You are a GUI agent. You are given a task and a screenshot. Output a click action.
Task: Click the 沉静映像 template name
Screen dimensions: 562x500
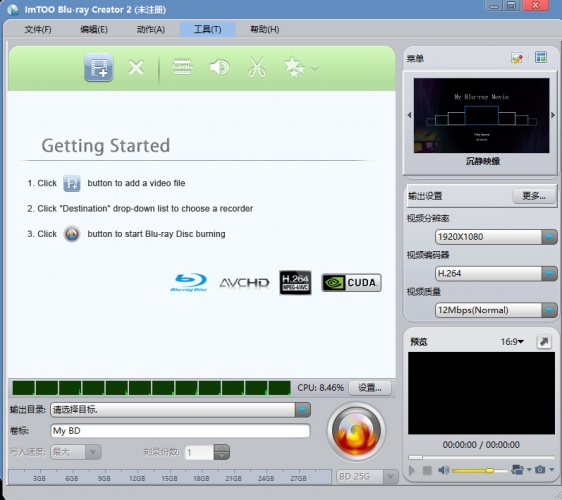pyautogui.click(x=483, y=161)
